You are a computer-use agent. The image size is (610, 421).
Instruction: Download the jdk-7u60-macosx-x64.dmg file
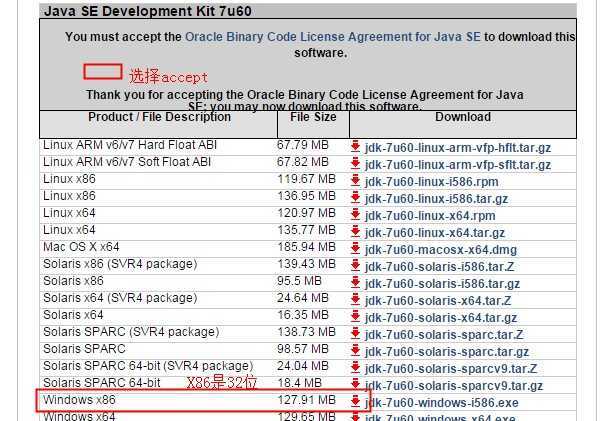coord(441,250)
